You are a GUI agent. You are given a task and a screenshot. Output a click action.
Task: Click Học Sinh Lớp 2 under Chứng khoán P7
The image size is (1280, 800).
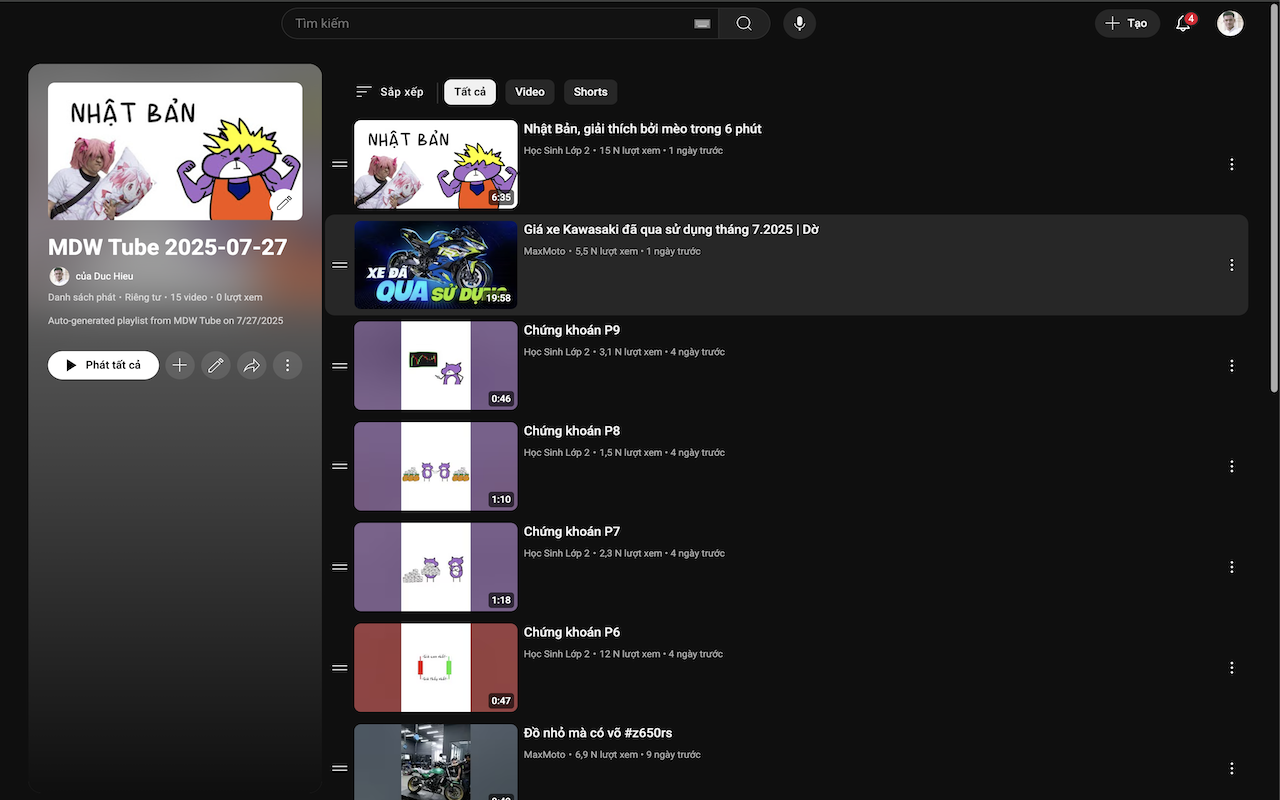coord(556,554)
